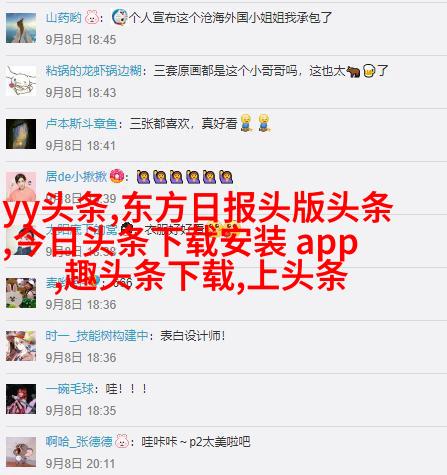The height and width of the screenshot is (475, 447).
Task: Click 时一_技能树构建中 avatar image
Action: (x=21, y=346)
